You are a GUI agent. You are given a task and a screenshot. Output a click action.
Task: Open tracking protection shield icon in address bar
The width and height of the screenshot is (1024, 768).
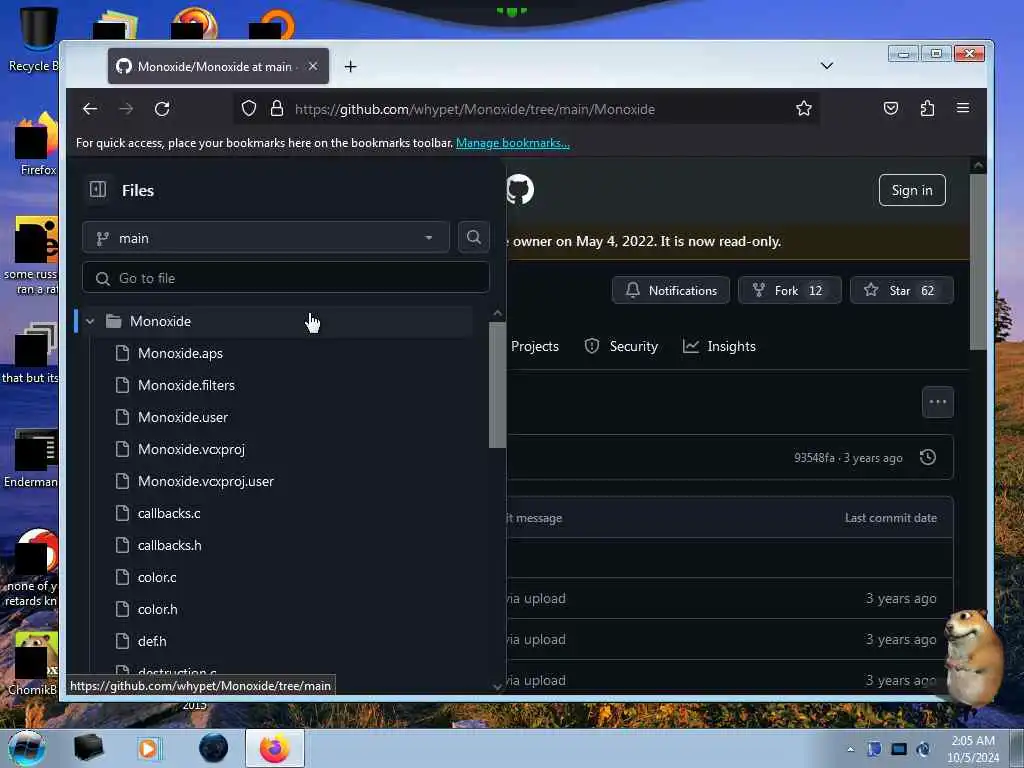[x=249, y=108]
